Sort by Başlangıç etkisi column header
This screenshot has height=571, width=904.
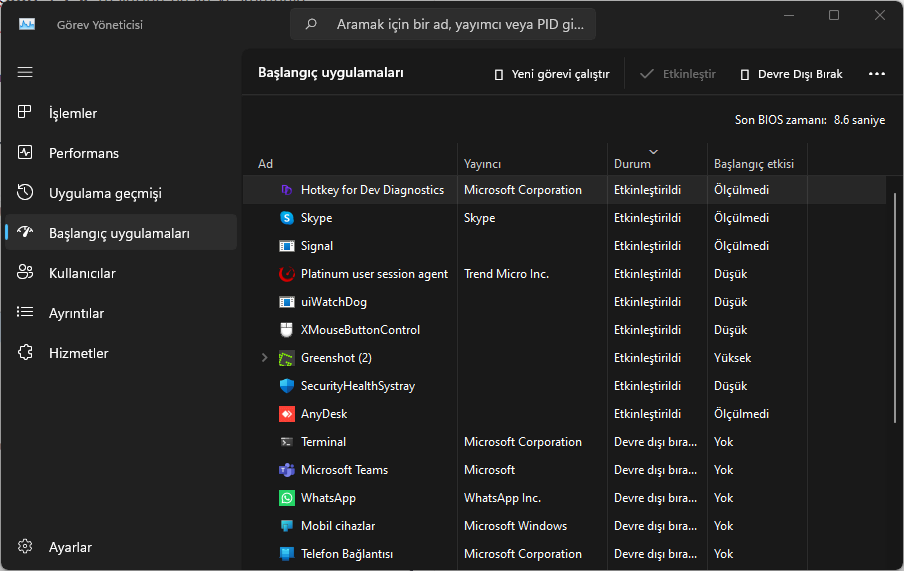754,164
